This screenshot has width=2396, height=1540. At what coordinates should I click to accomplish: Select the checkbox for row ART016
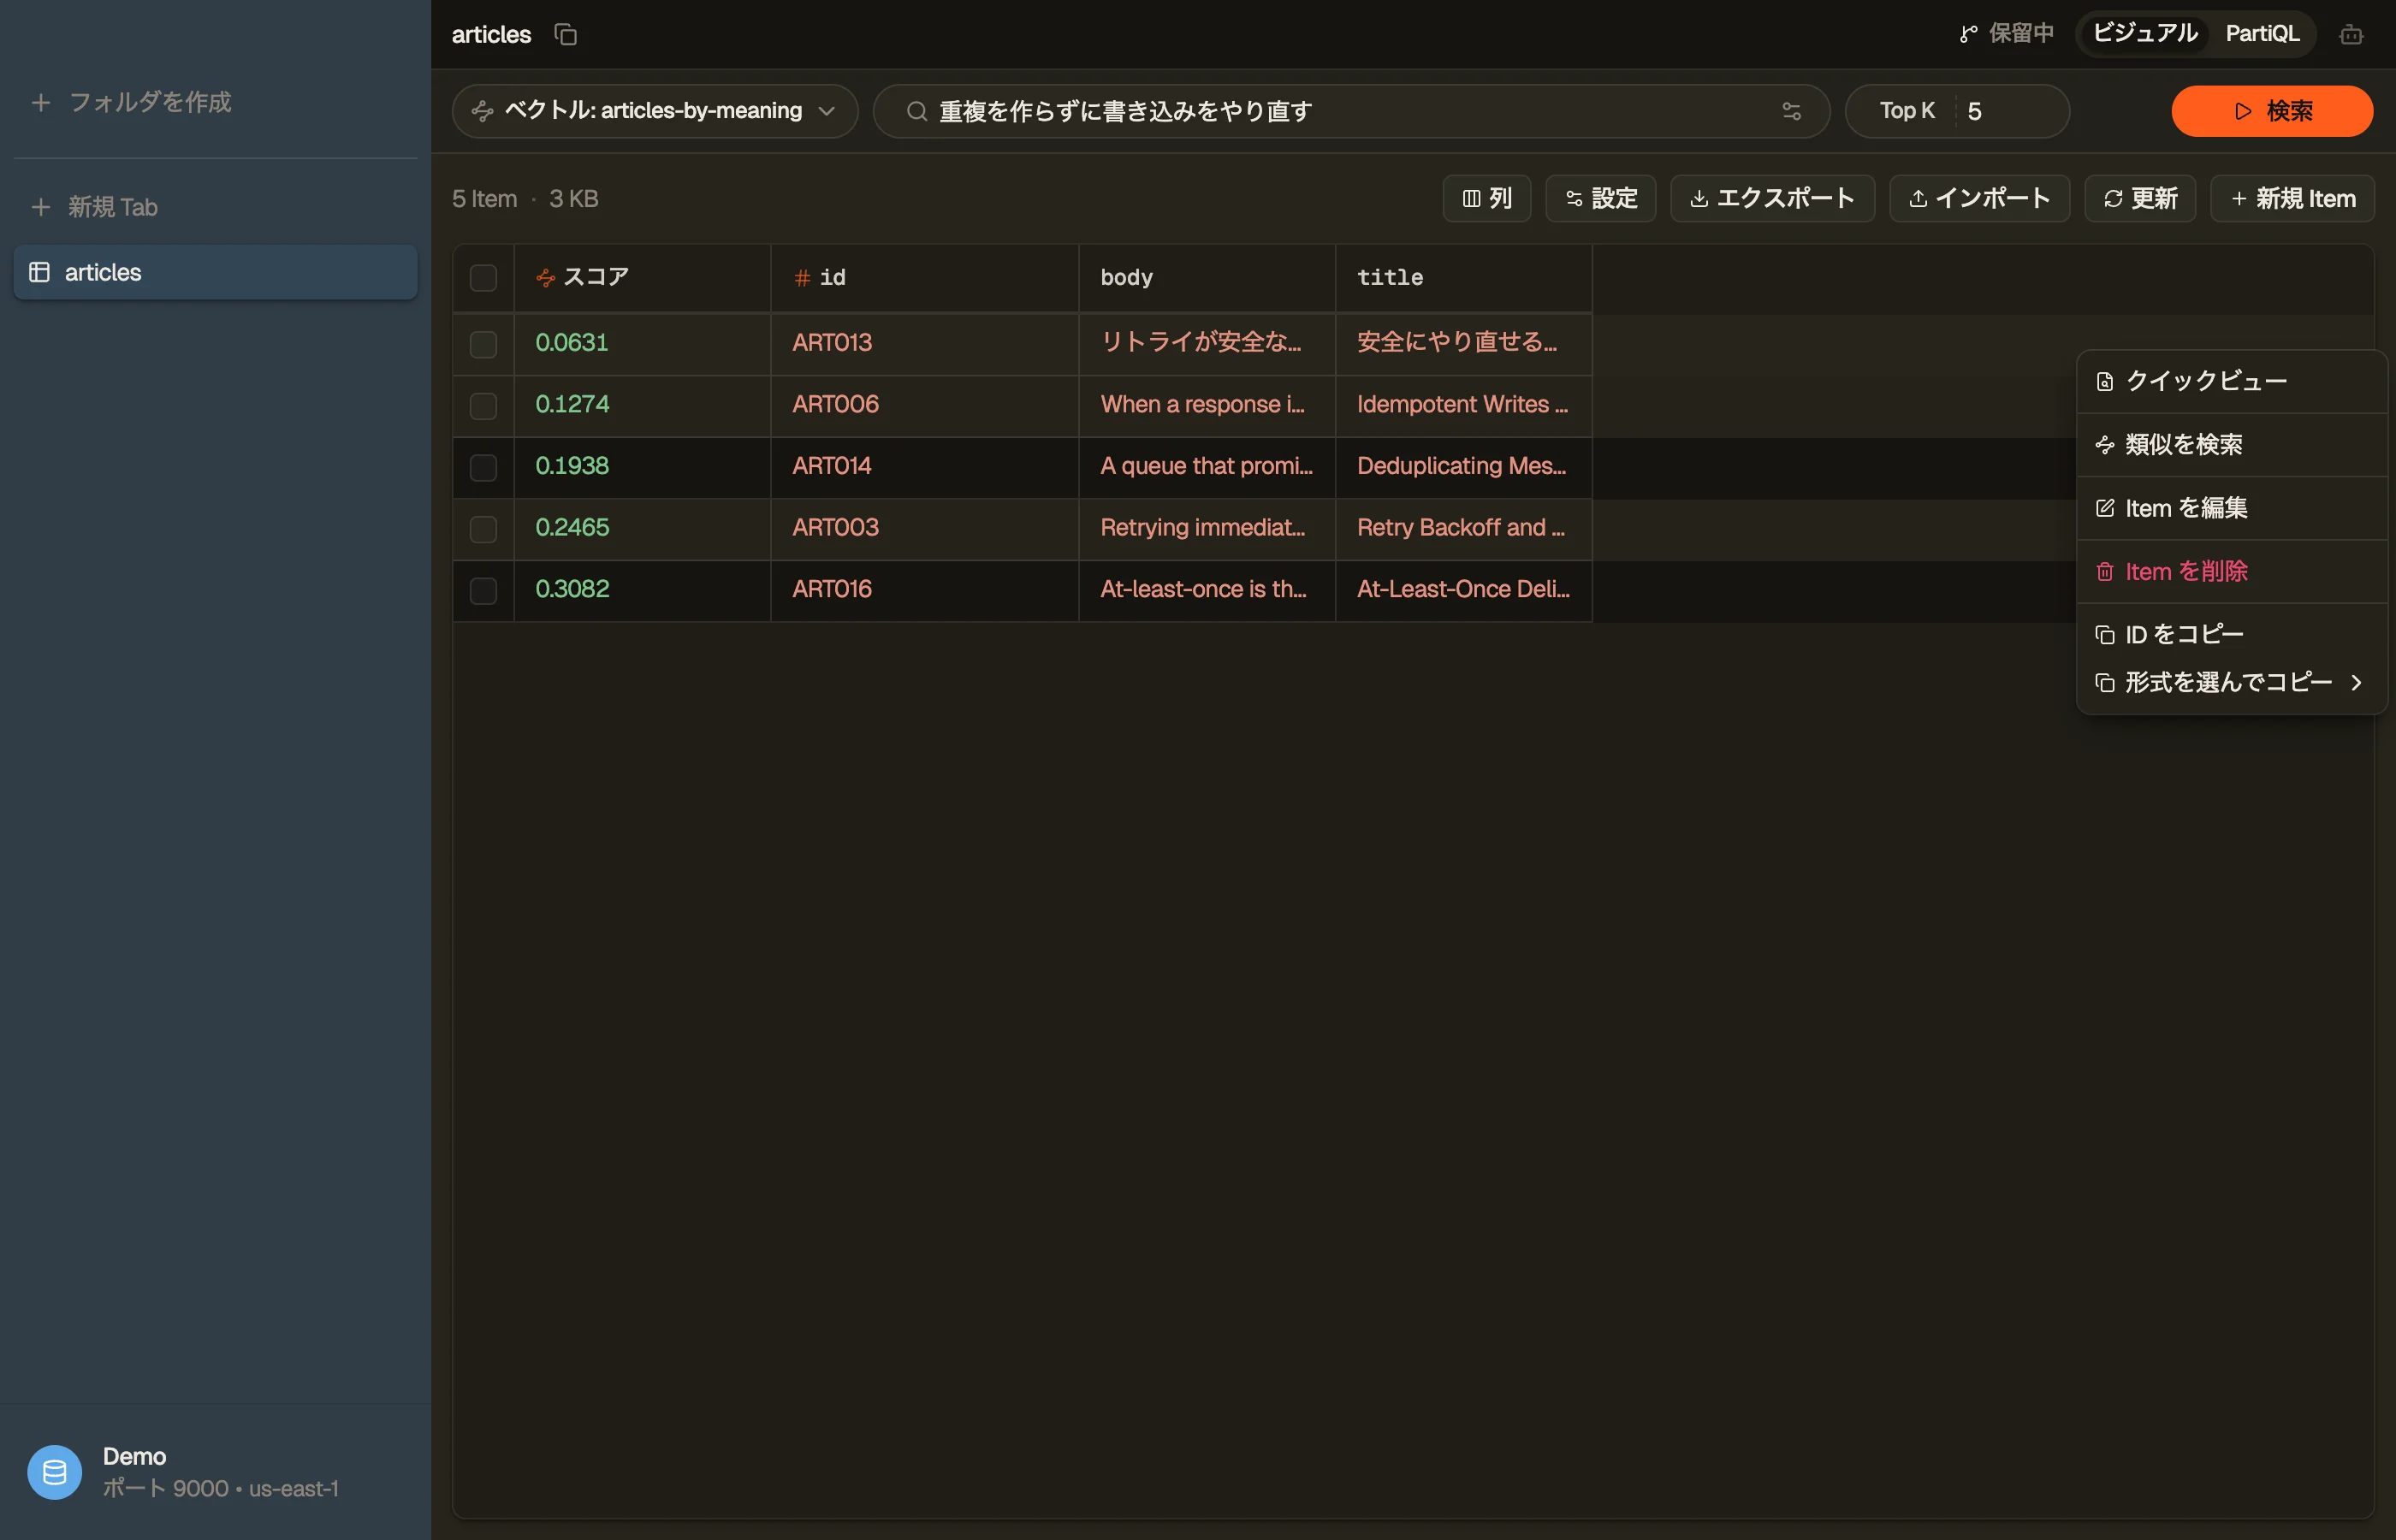[x=483, y=591]
